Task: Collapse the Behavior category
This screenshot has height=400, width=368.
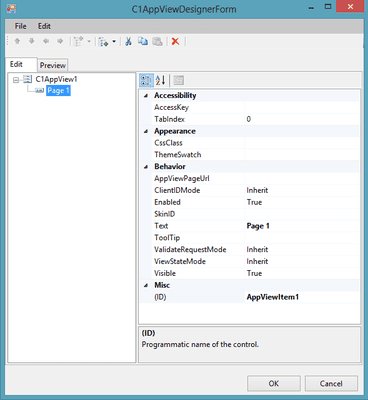Action: pos(146,167)
